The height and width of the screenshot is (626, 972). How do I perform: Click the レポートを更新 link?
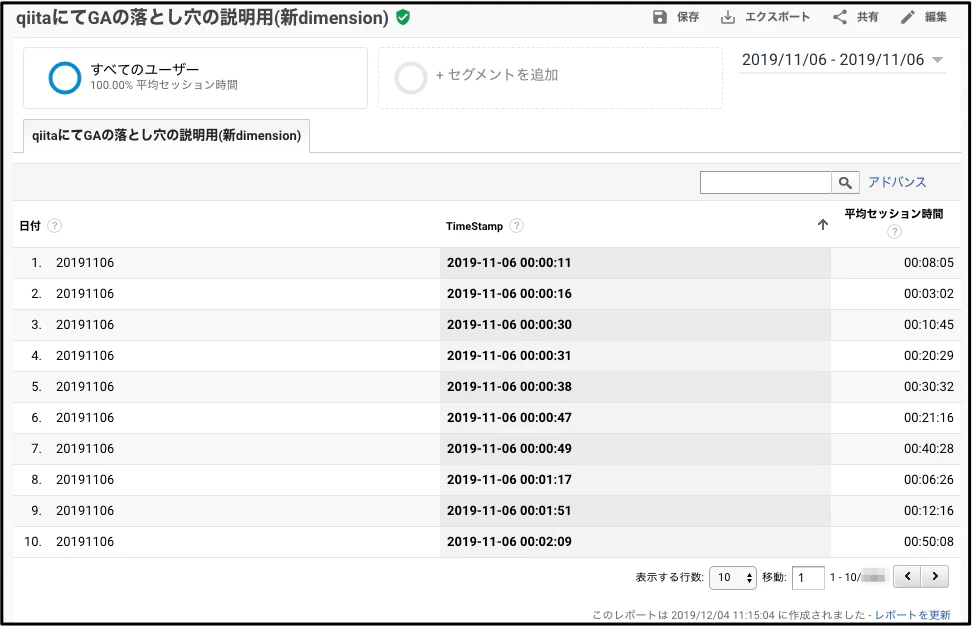point(912,615)
